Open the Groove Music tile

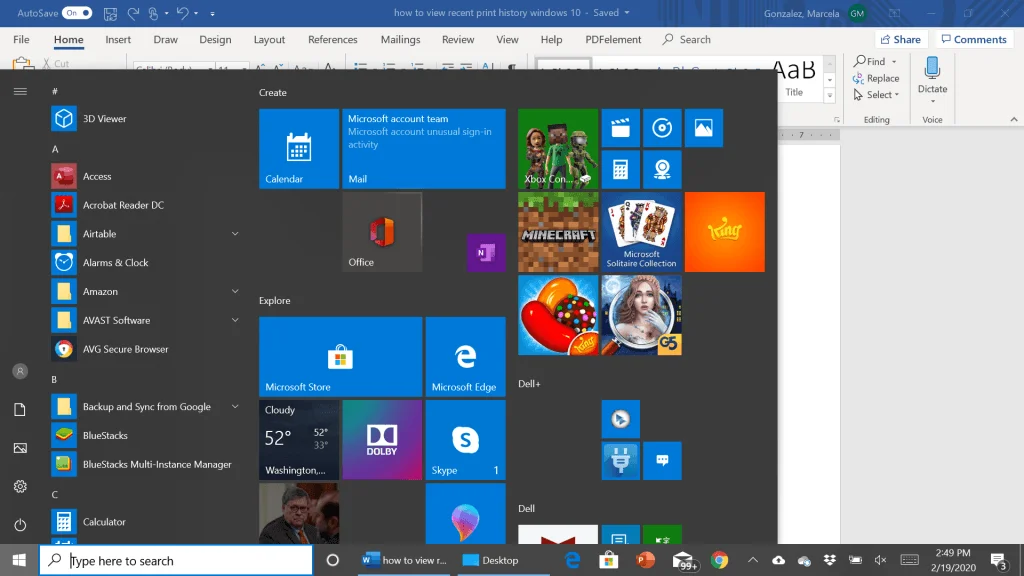tap(662, 128)
